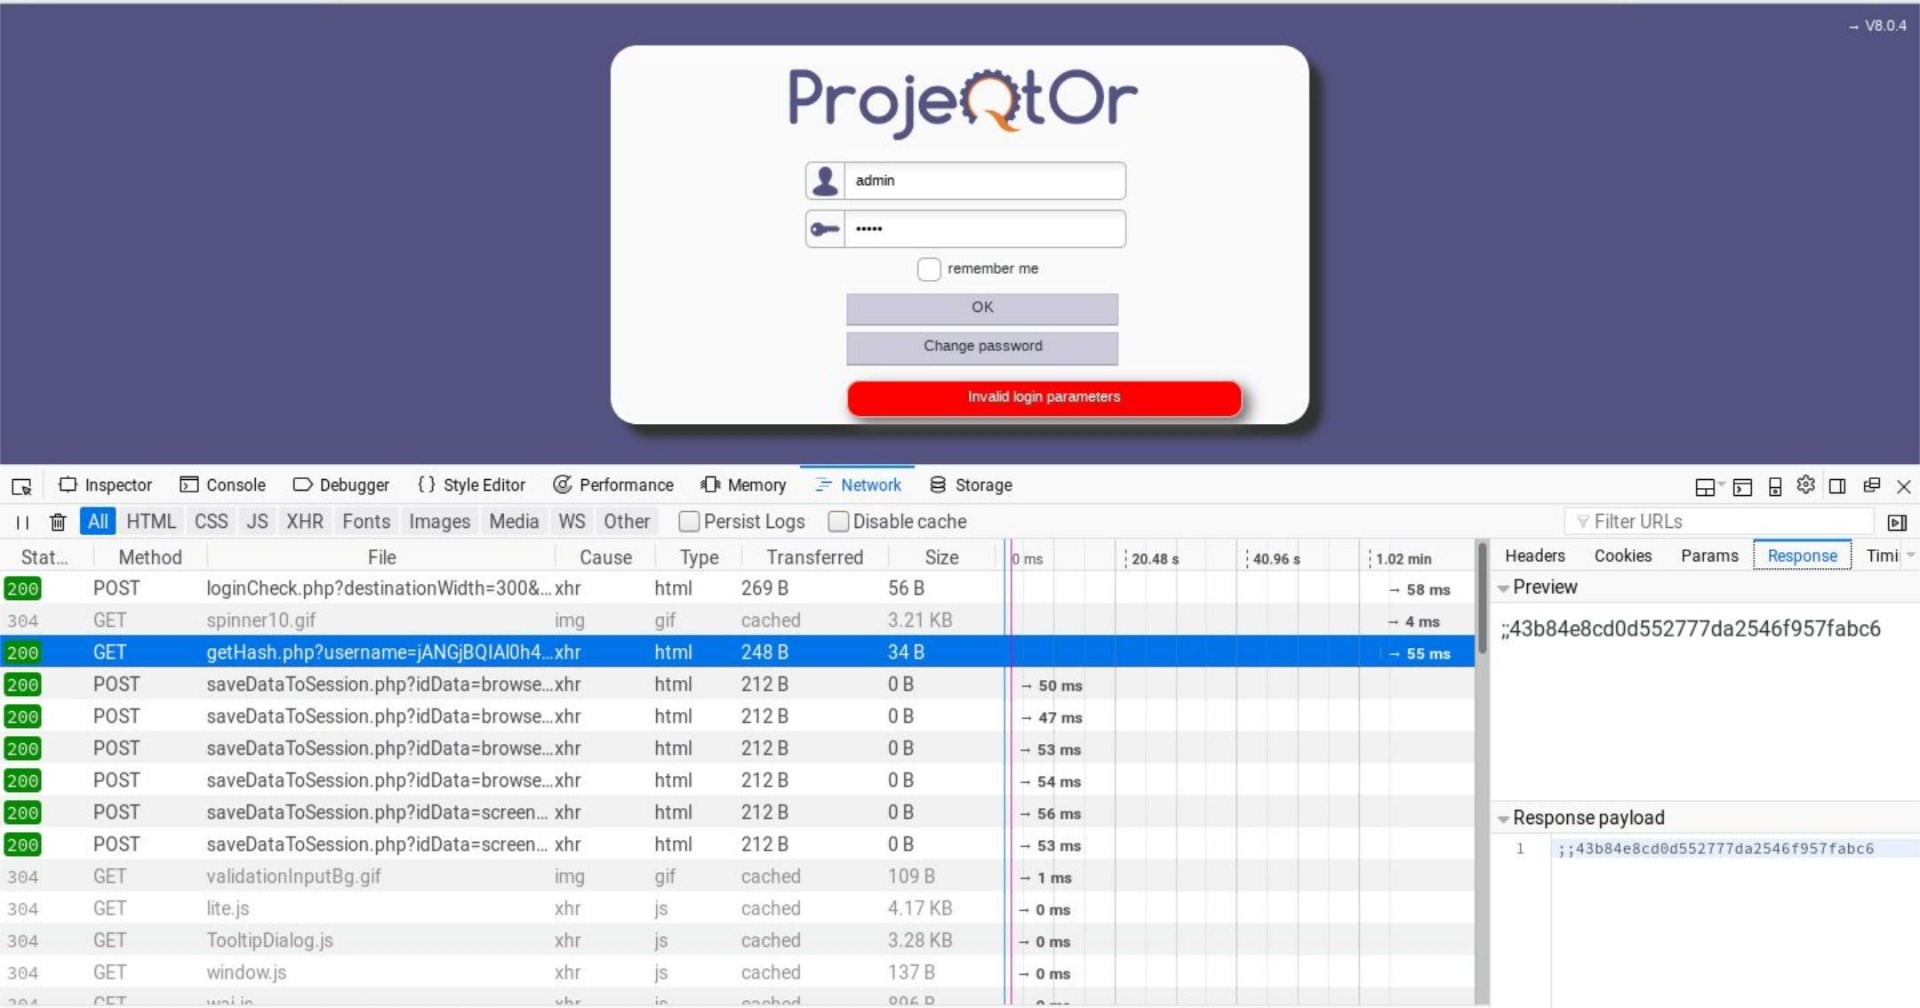The width and height of the screenshot is (1920, 1008).
Task: Toggle the JS request filter
Action: (257, 521)
